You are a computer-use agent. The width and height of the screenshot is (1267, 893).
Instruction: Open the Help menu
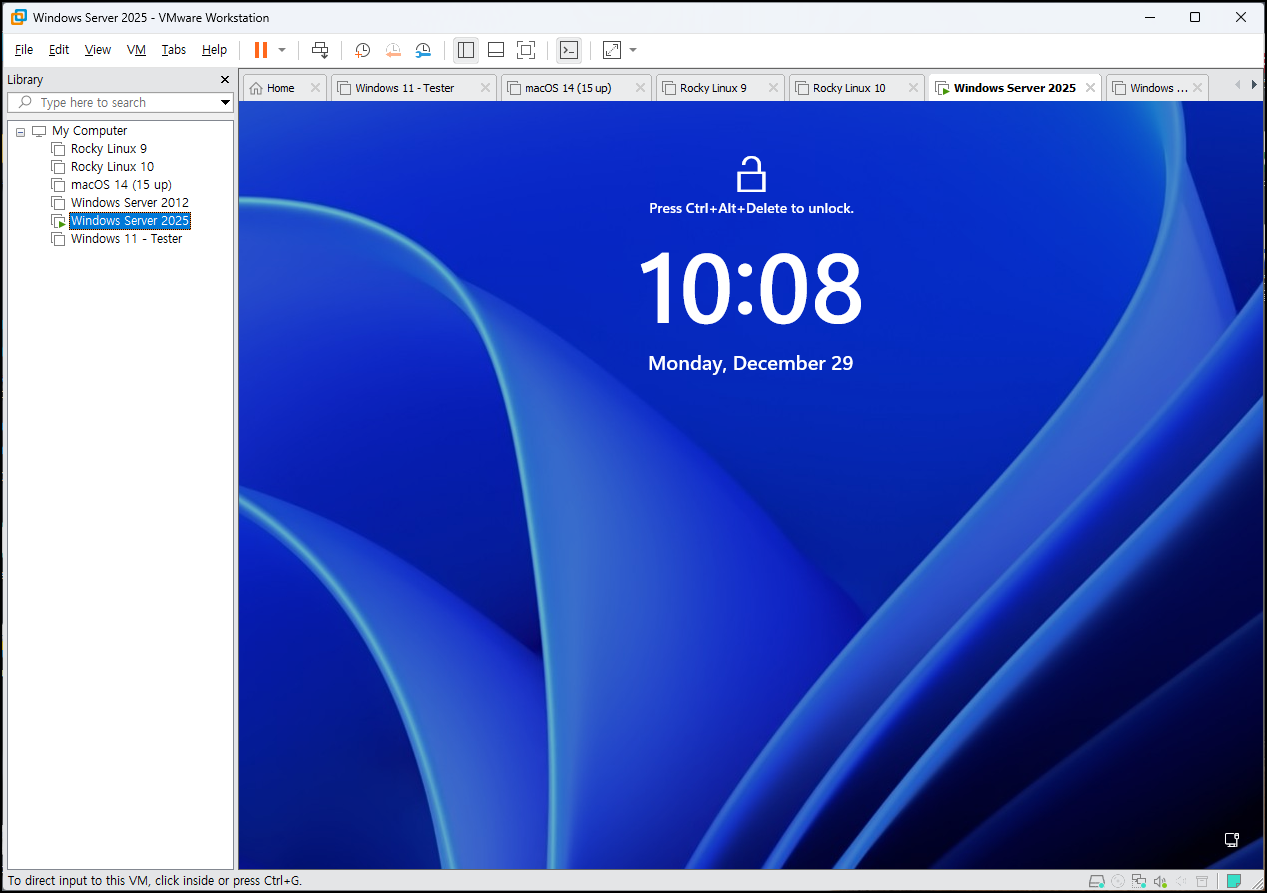[214, 50]
